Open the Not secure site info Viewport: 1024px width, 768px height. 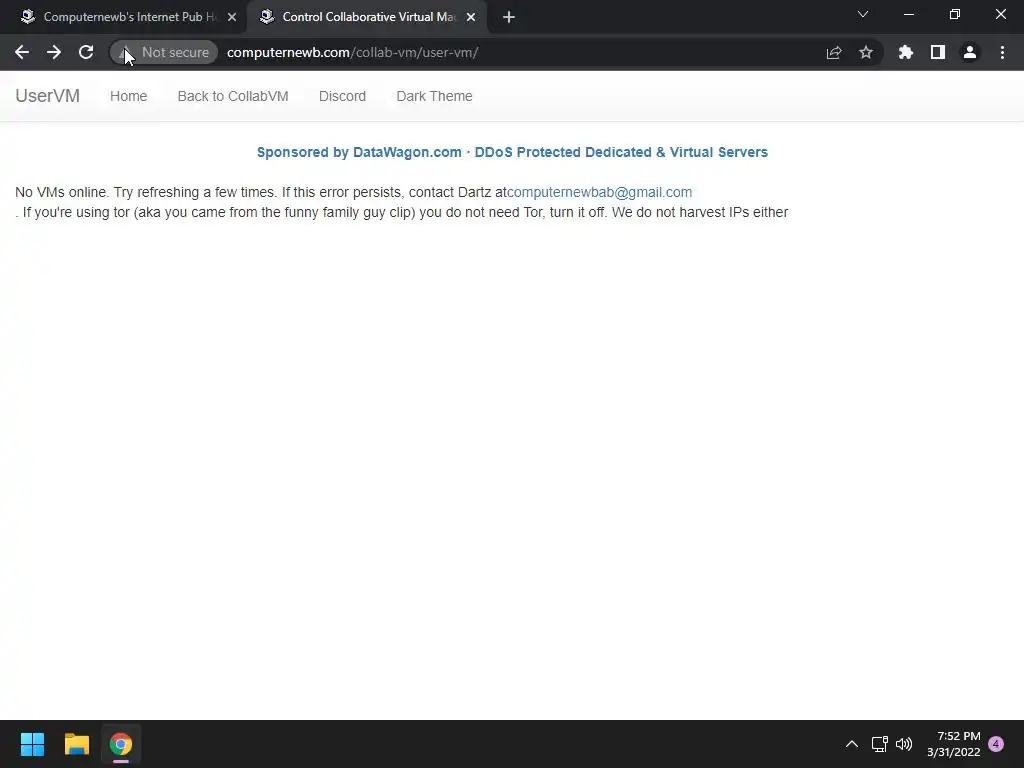coord(164,52)
